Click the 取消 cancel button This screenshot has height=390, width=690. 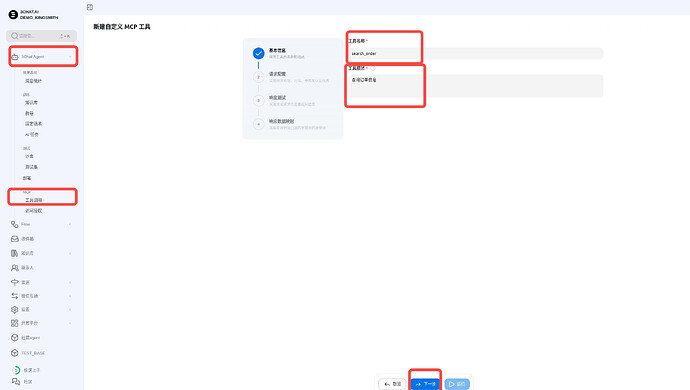pos(392,384)
